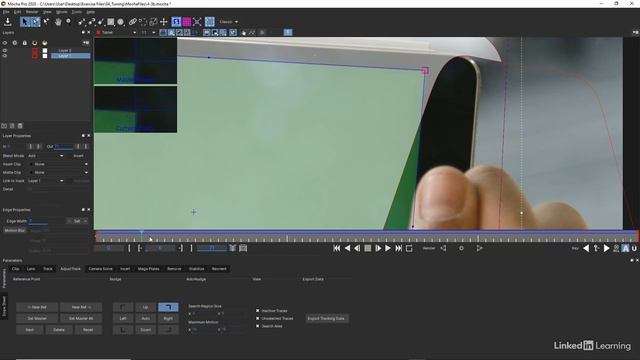
Task: Select the Hand pan tool
Action: coord(58,22)
